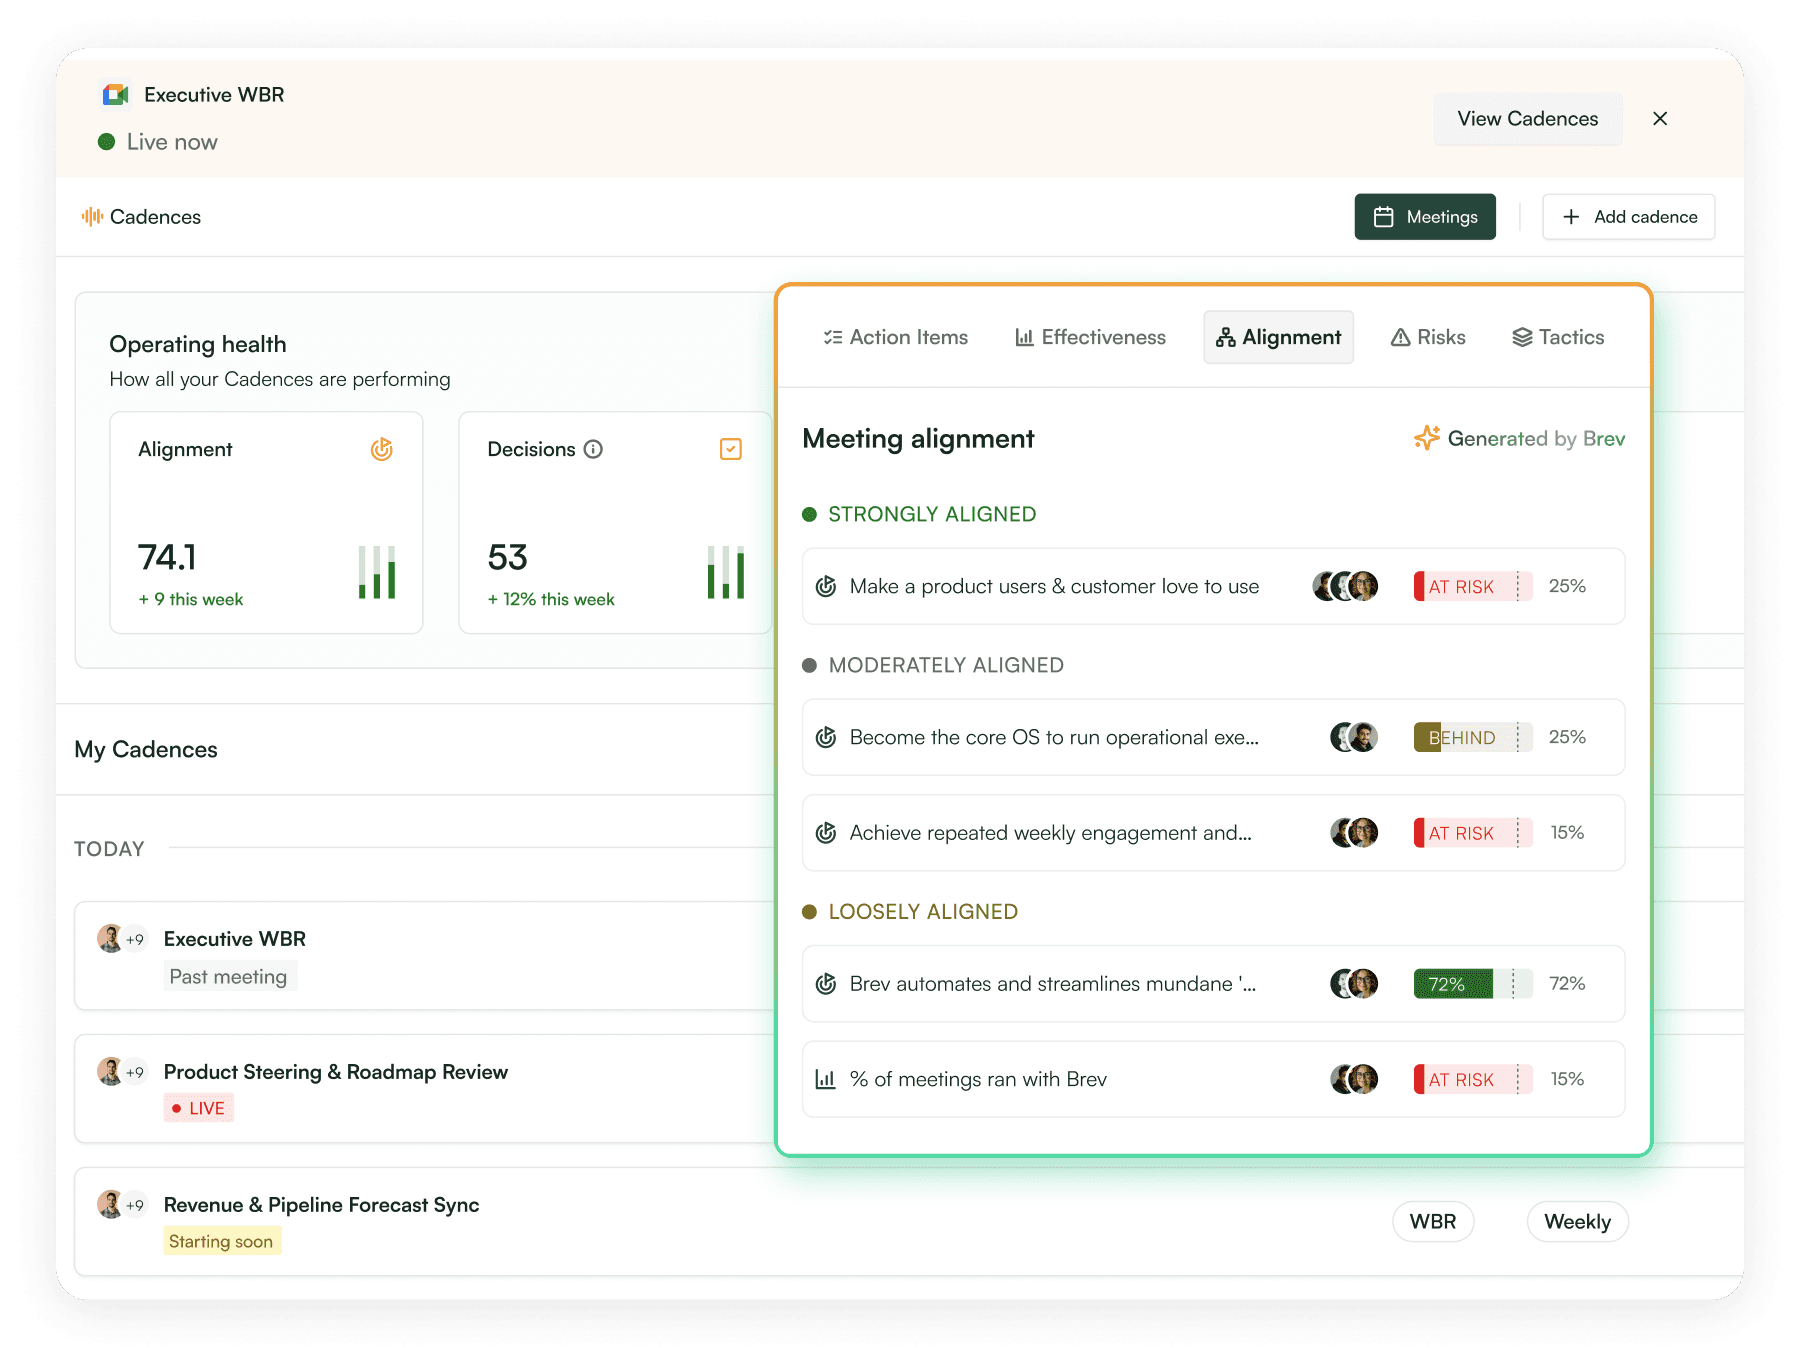
Task: Click the Alignment card bar chart
Action: point(377,572)
